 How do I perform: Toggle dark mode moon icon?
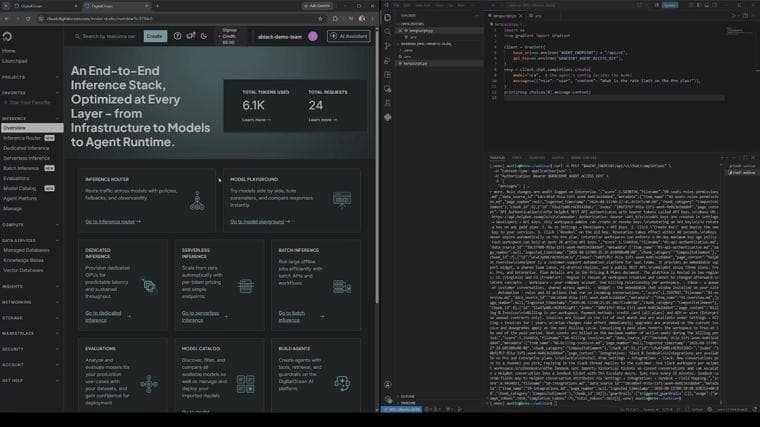point(204,36)
